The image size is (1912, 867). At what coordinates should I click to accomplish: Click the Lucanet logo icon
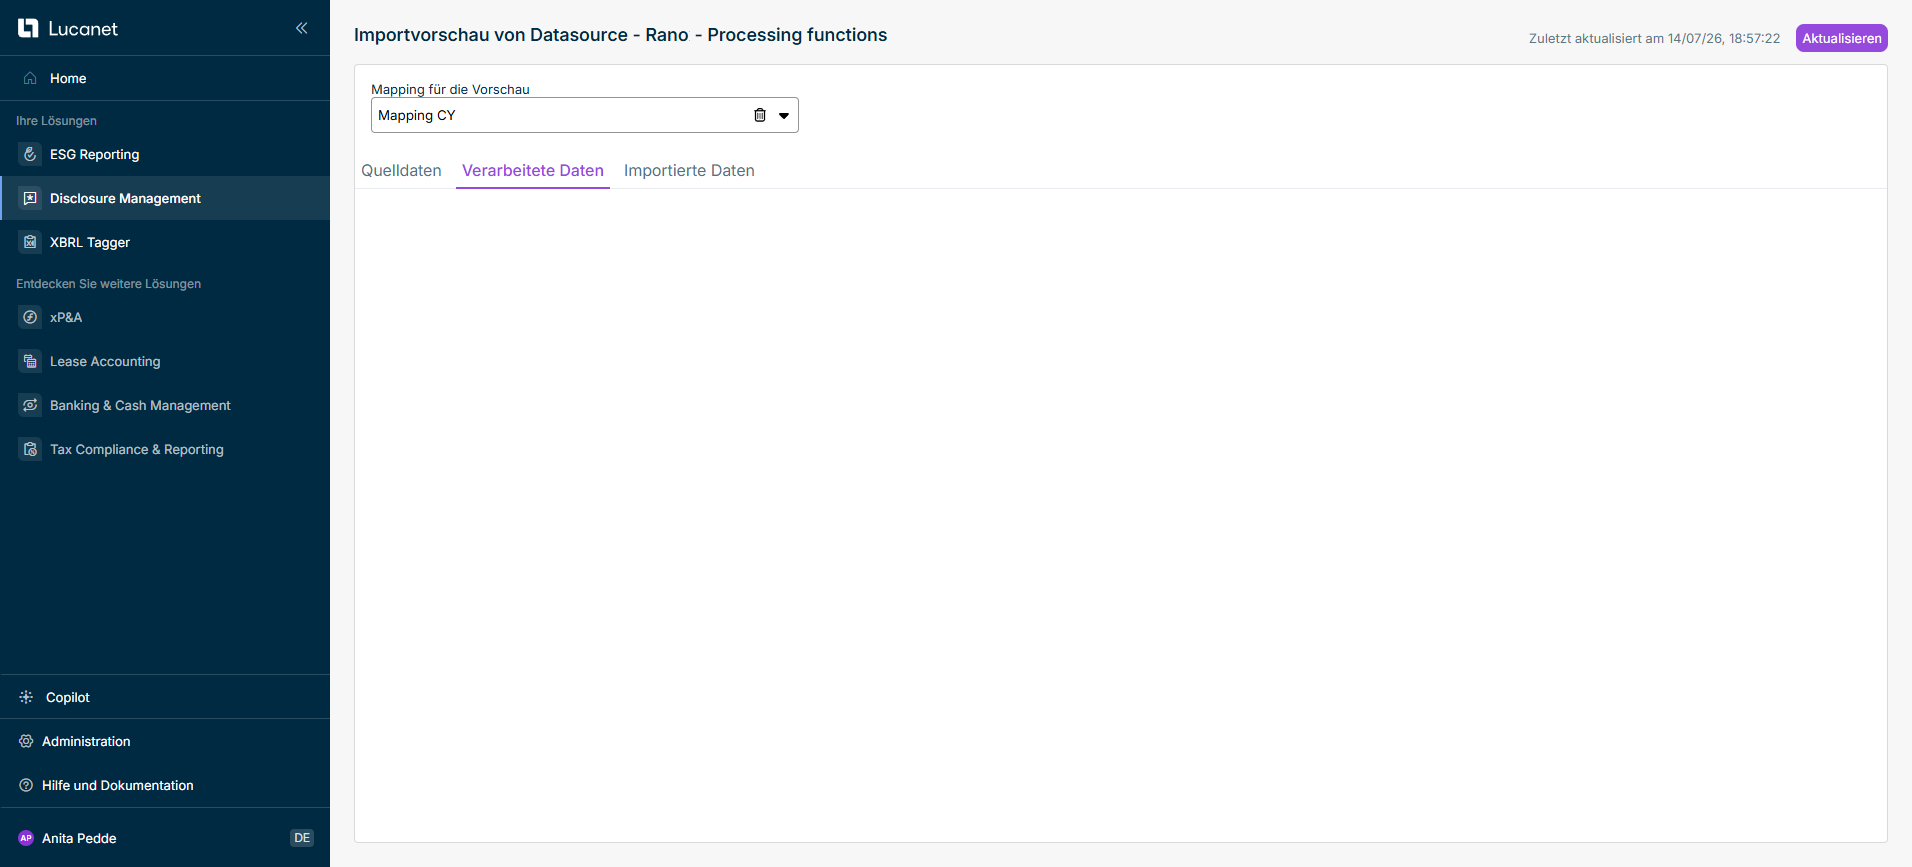pos(28,28)
